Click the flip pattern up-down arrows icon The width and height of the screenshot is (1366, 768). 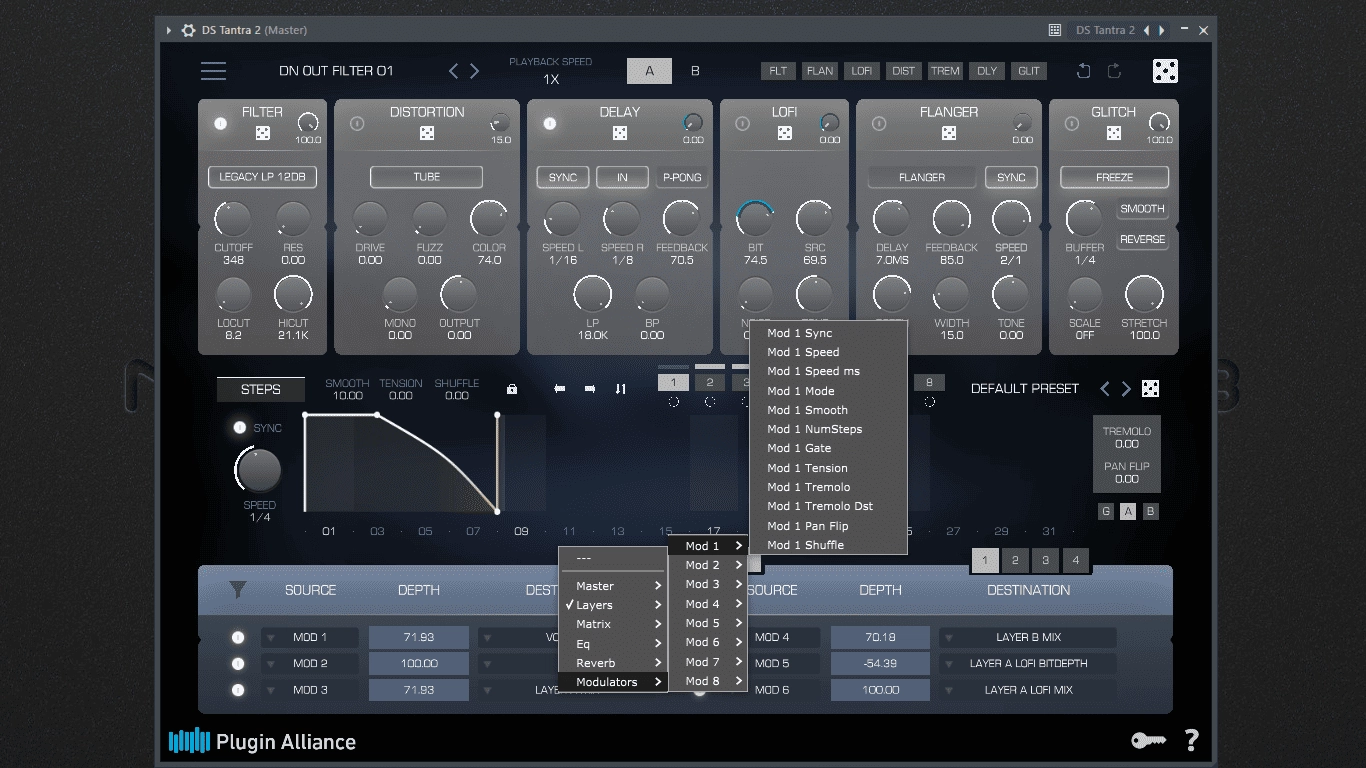[621, 389]
